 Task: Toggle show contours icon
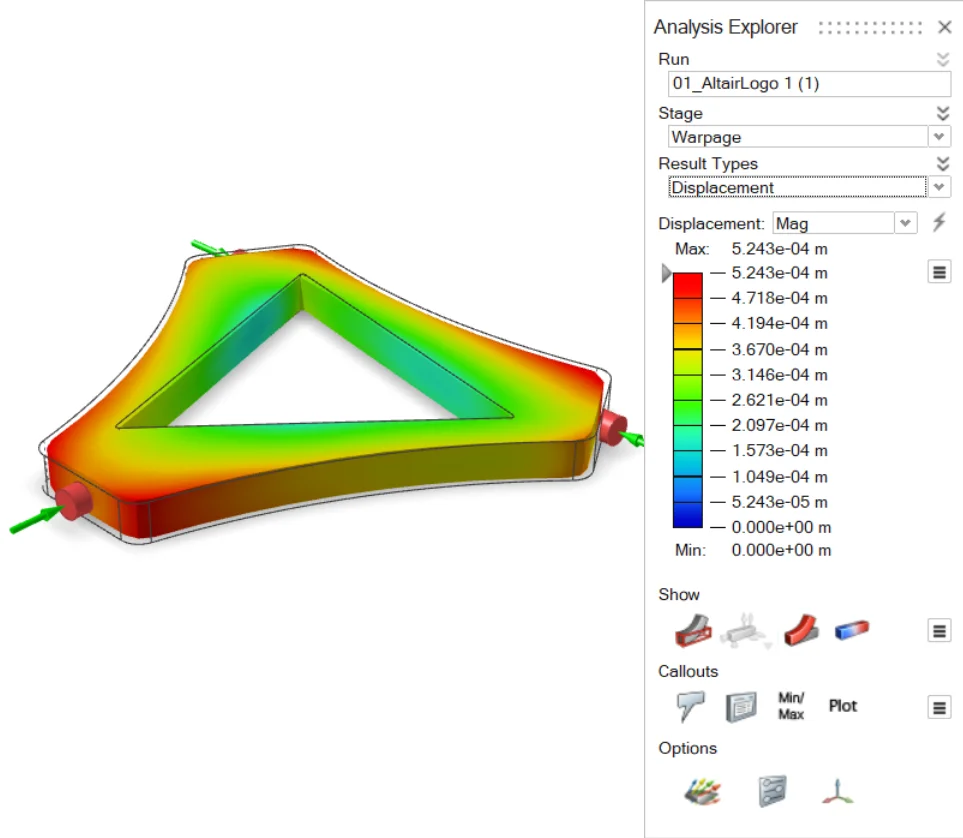tap(852, 630)
